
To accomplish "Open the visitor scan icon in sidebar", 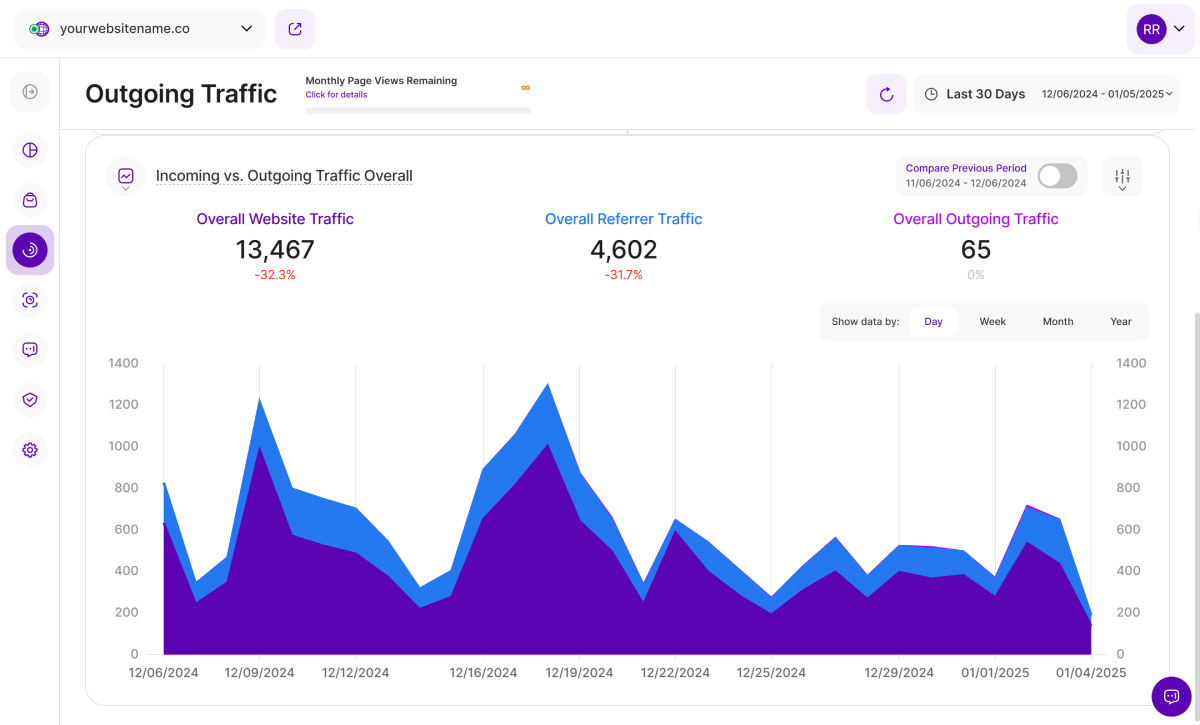I will pos(30,300).
